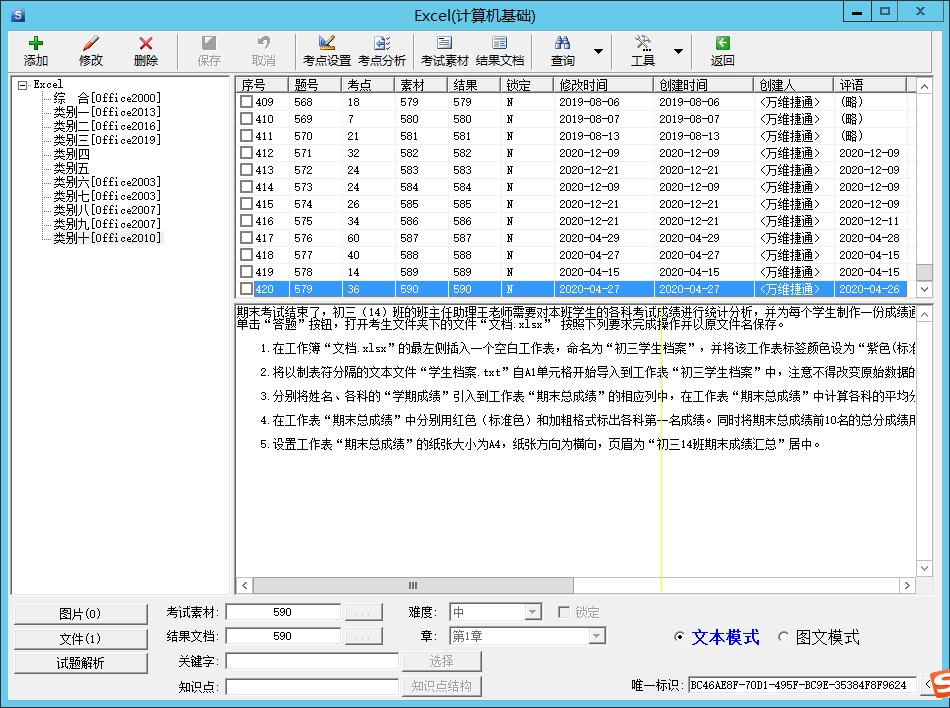The height and width of the screenshot is (708, 950).
Task: Select tree item 类别十[Office2010]
Action: pos(107,238)
